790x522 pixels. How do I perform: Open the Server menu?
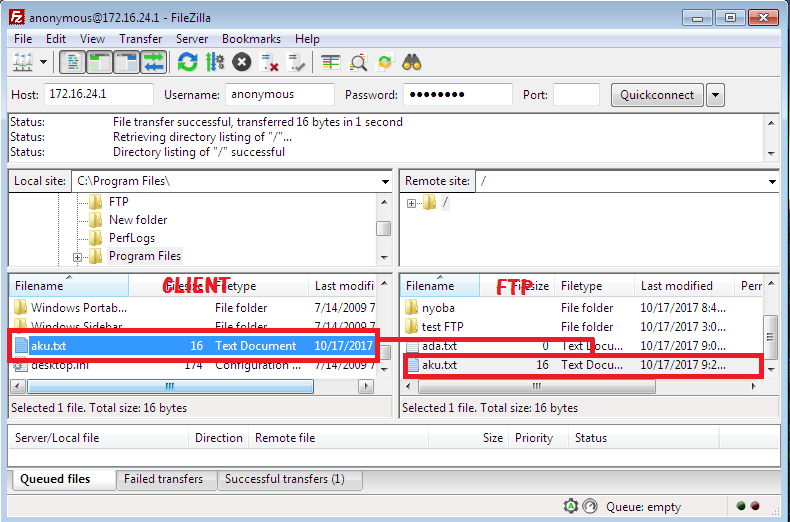(x=192, y=39)
